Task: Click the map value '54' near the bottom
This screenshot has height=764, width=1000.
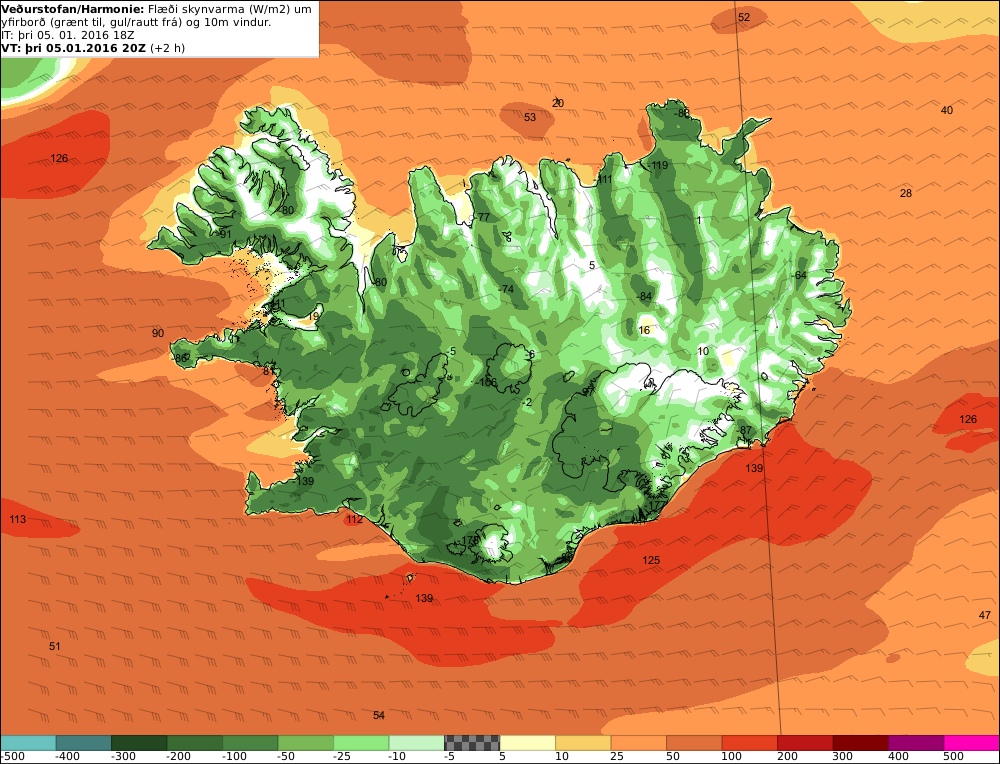Action: (x=379, y=716)
